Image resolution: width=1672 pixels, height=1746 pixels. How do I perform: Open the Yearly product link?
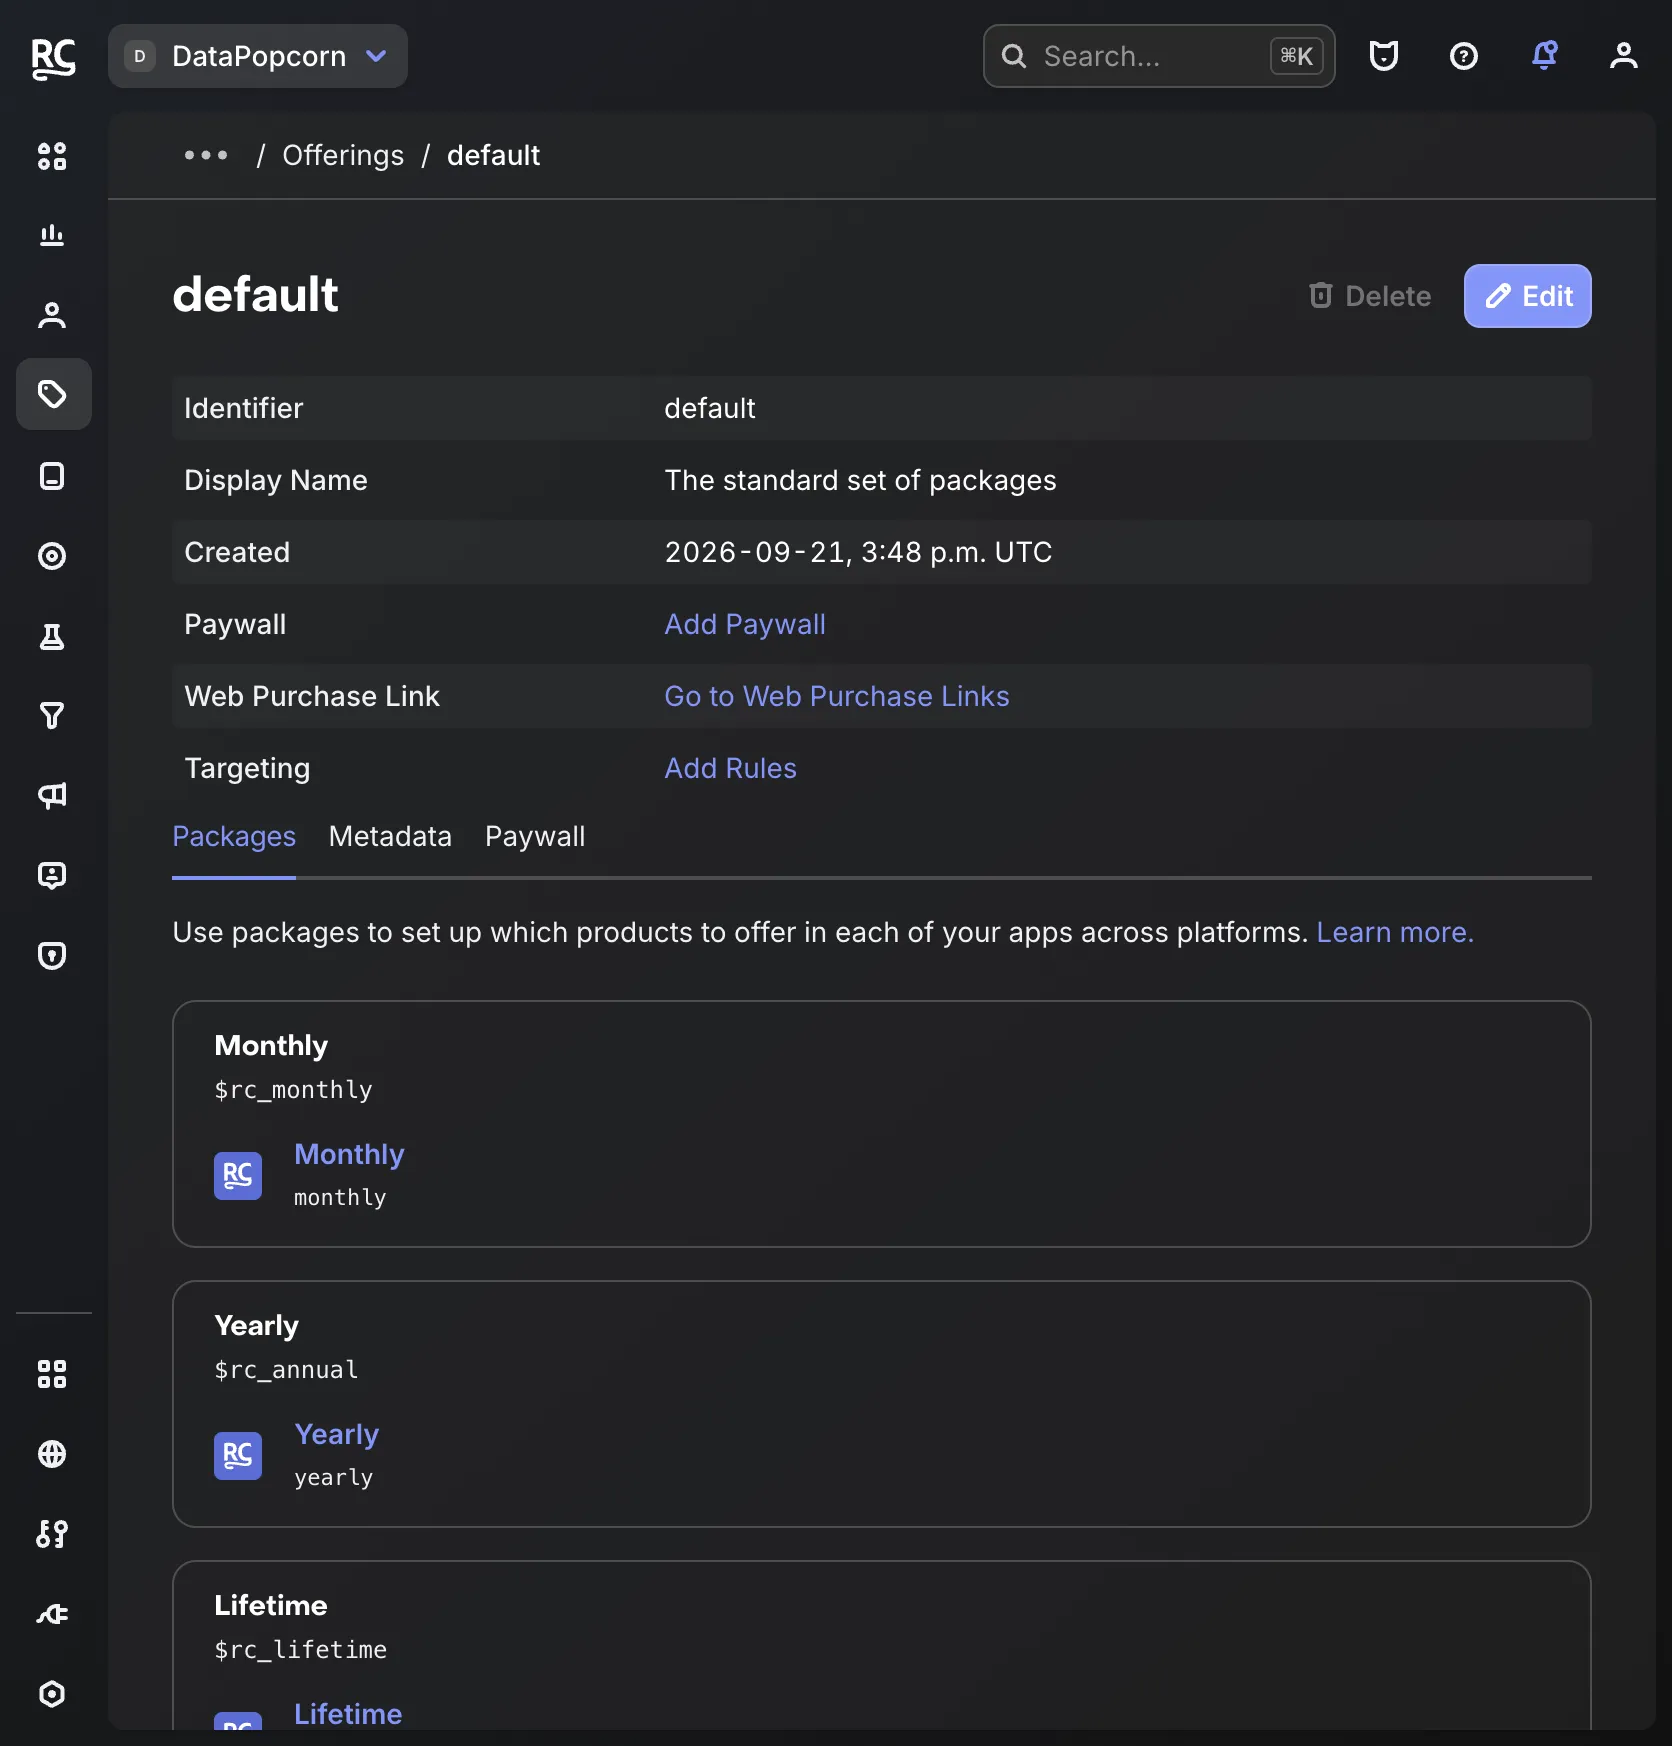click(337, 1434)
